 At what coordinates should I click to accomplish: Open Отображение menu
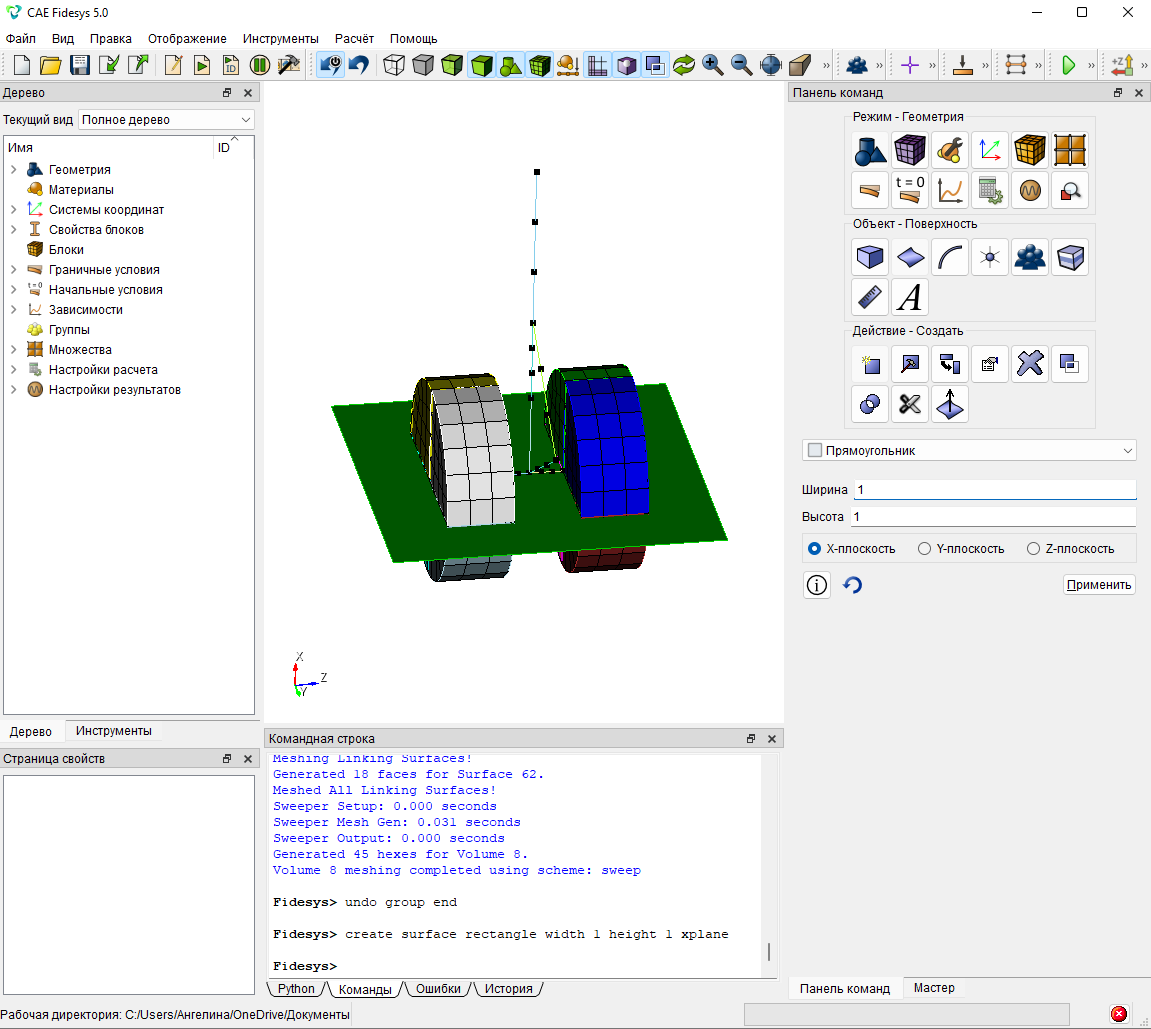click(x=187, y=38)
